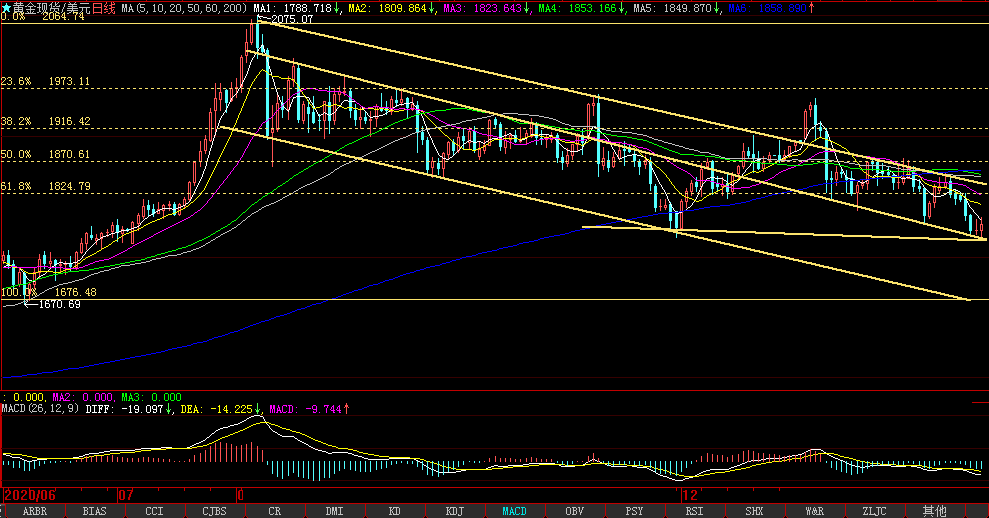Click the 0.0% 2064.74 Fibonacci label
This screenshot has height=518, width=989.
point(42,17)
